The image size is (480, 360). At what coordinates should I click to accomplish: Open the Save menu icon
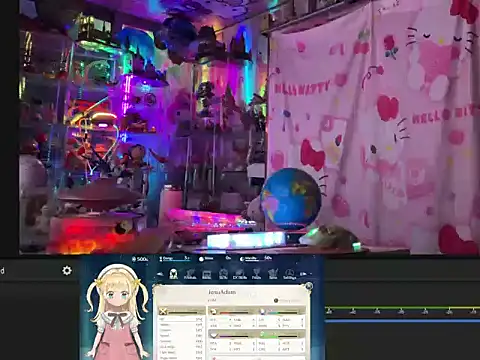273,274
